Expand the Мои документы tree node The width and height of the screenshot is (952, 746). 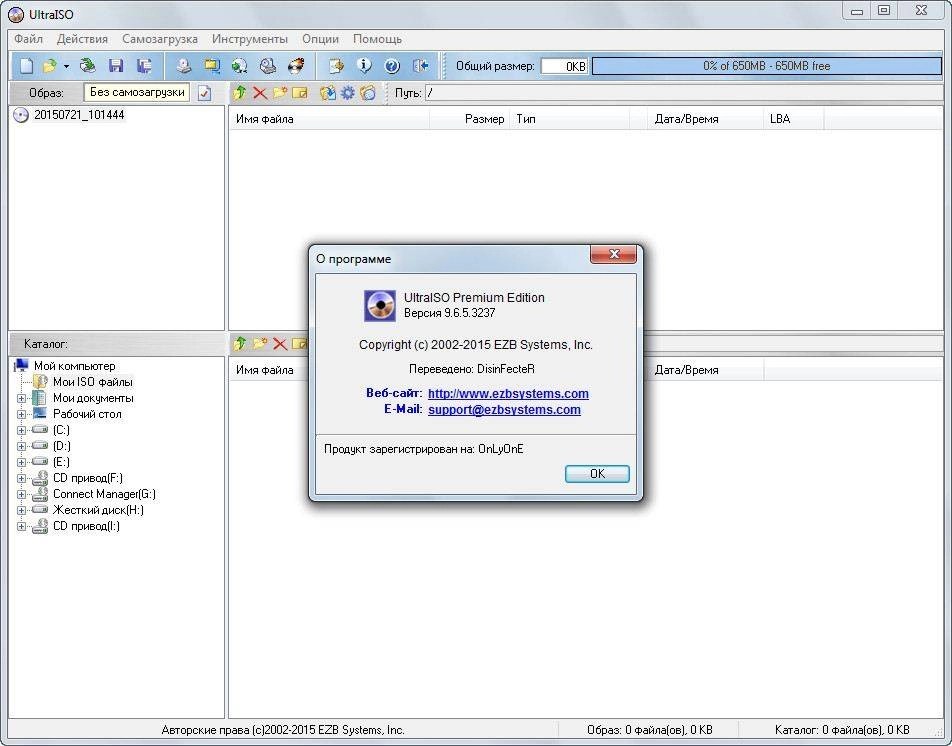(21, 398)
